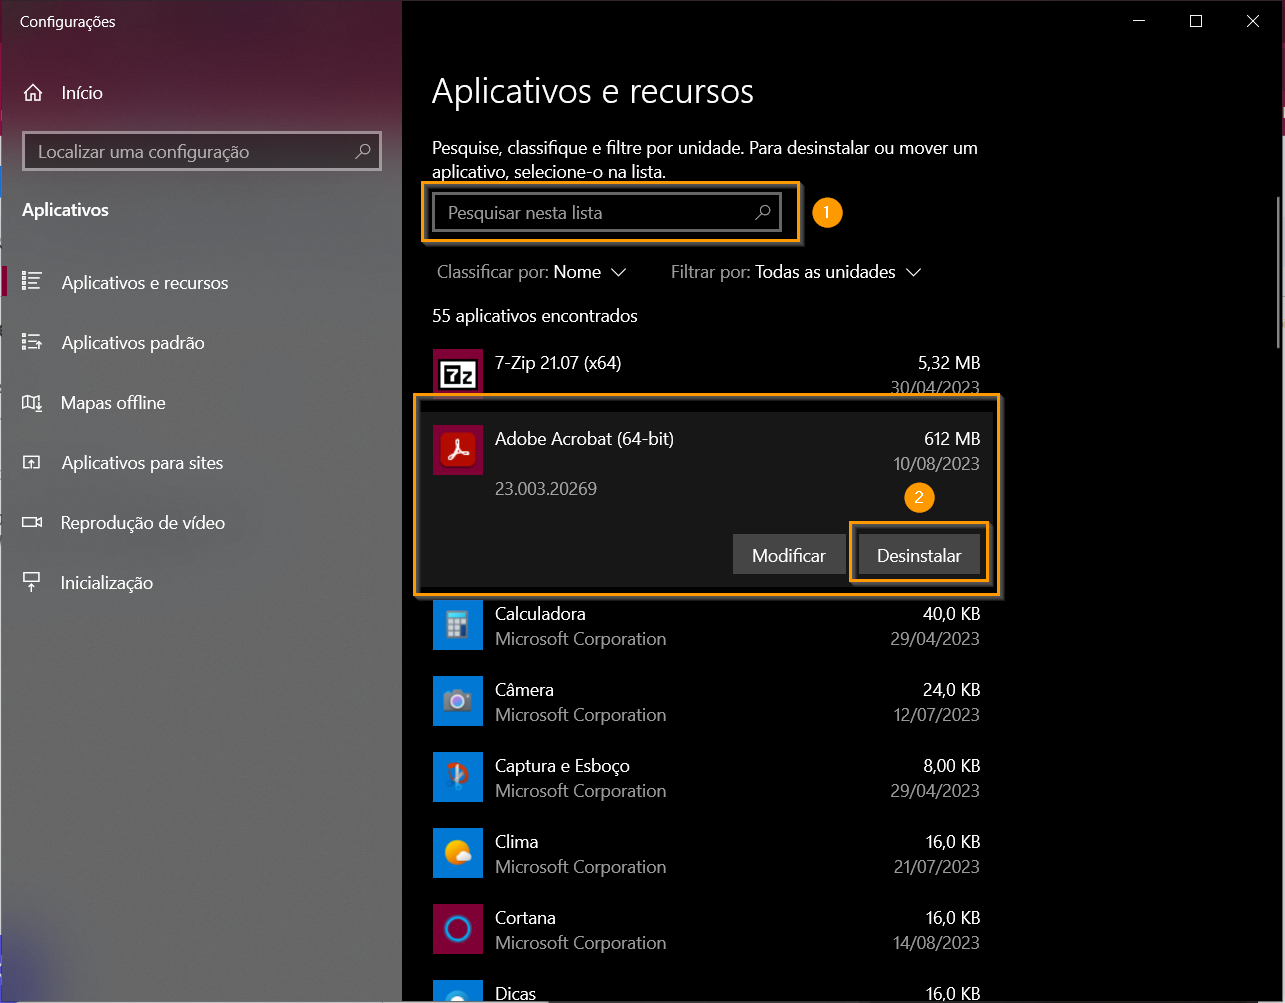Screen dimensions: 1285x1003
Task: Click the Adobe Acrobat app icon
Action: pos(458,450)
